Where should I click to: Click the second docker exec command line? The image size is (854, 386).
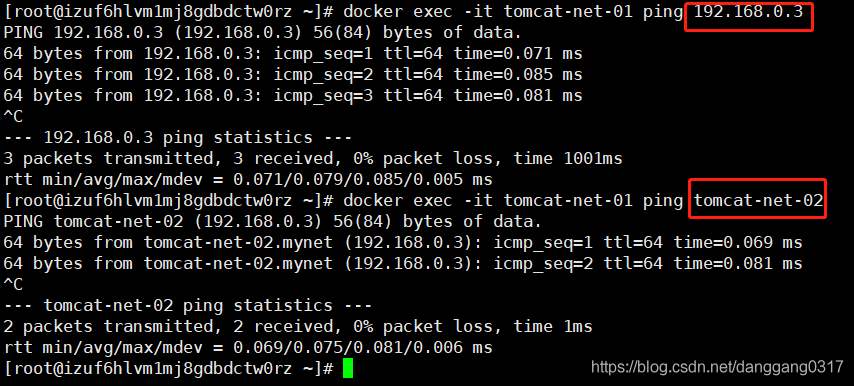[x=413, y=201]
